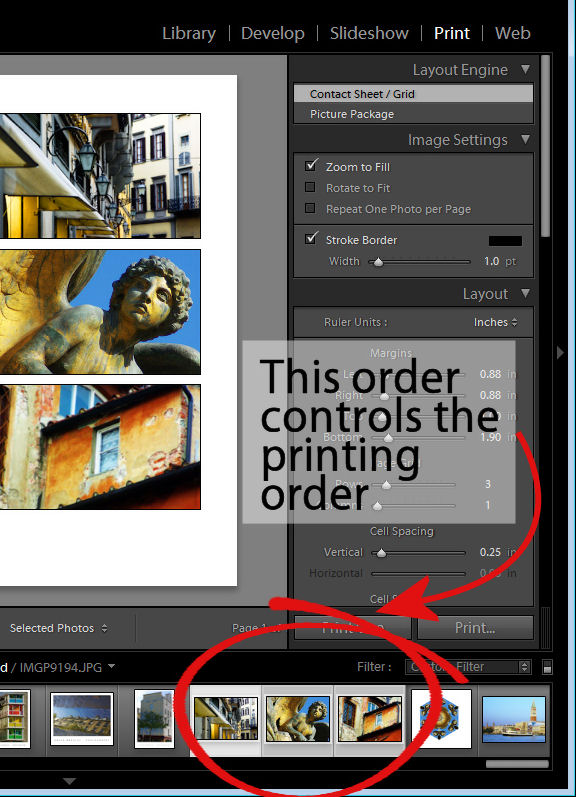576x797 pixels.
Task: Open the black Stroke Border color swatch
Action: click(x=505, y=240)
